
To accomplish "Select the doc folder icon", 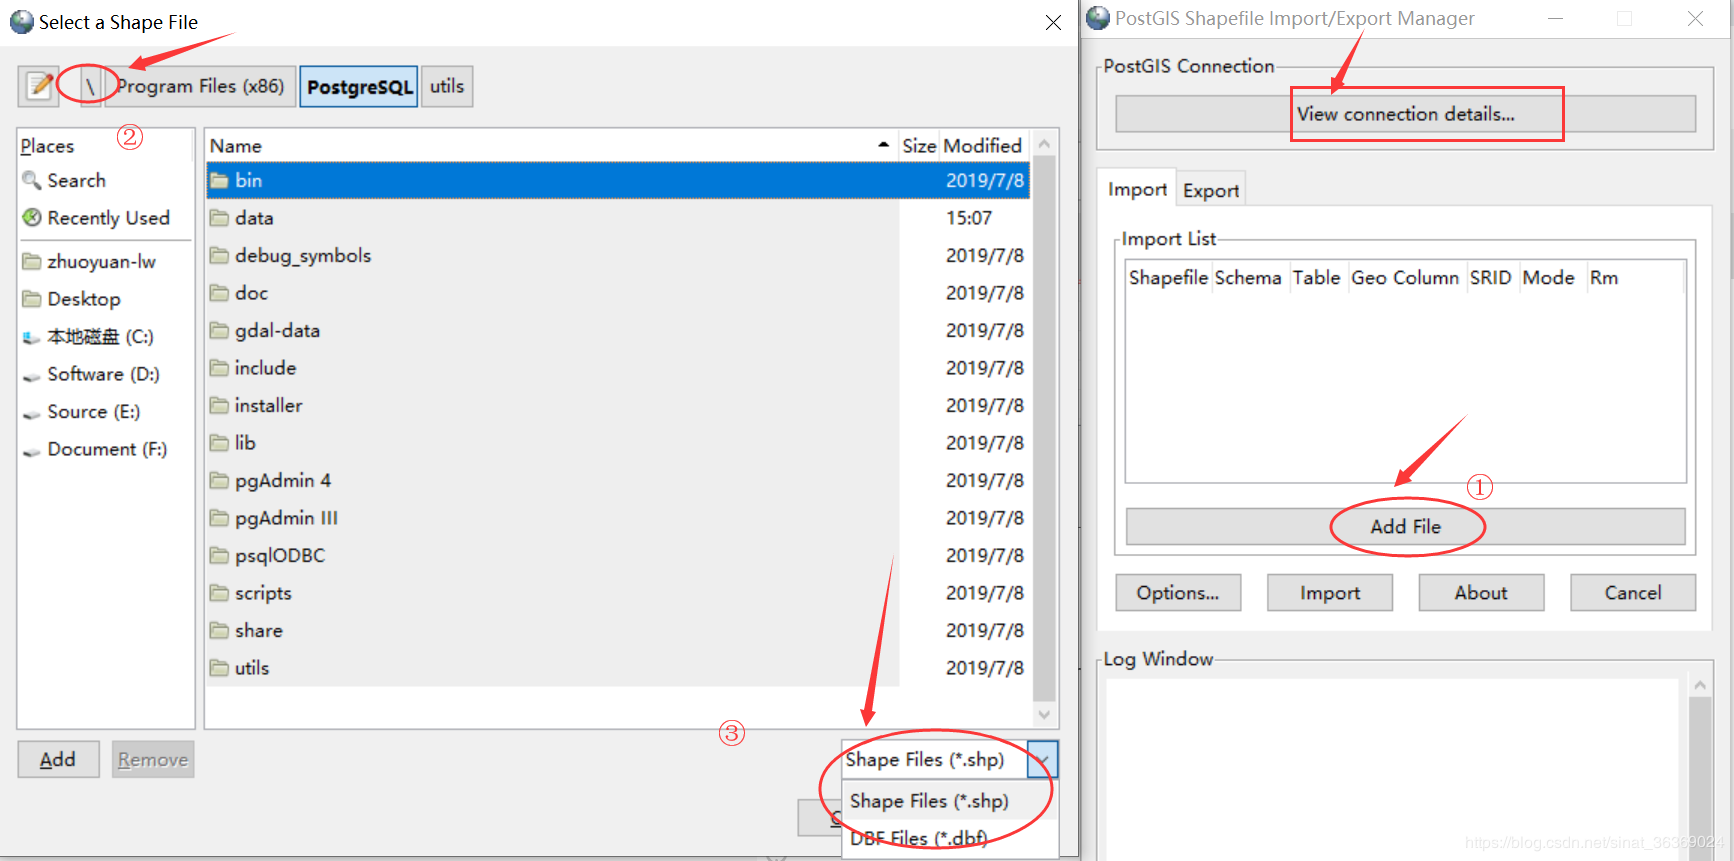I will [x=219, y=293].
